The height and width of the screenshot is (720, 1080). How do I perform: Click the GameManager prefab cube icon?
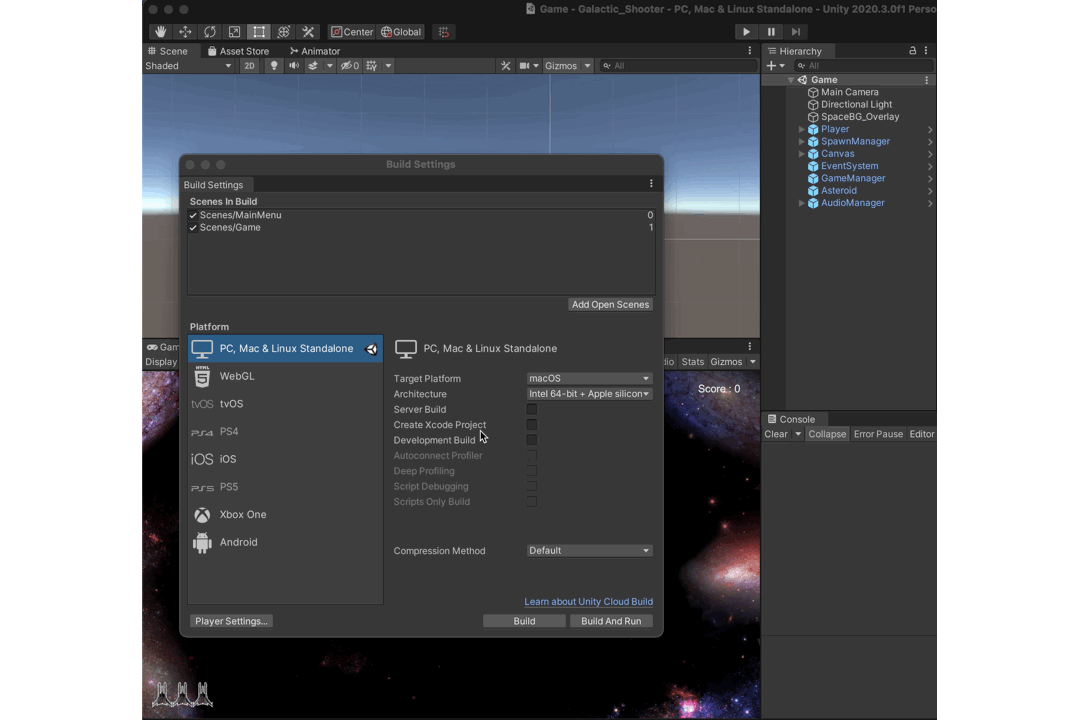point(813,178)
